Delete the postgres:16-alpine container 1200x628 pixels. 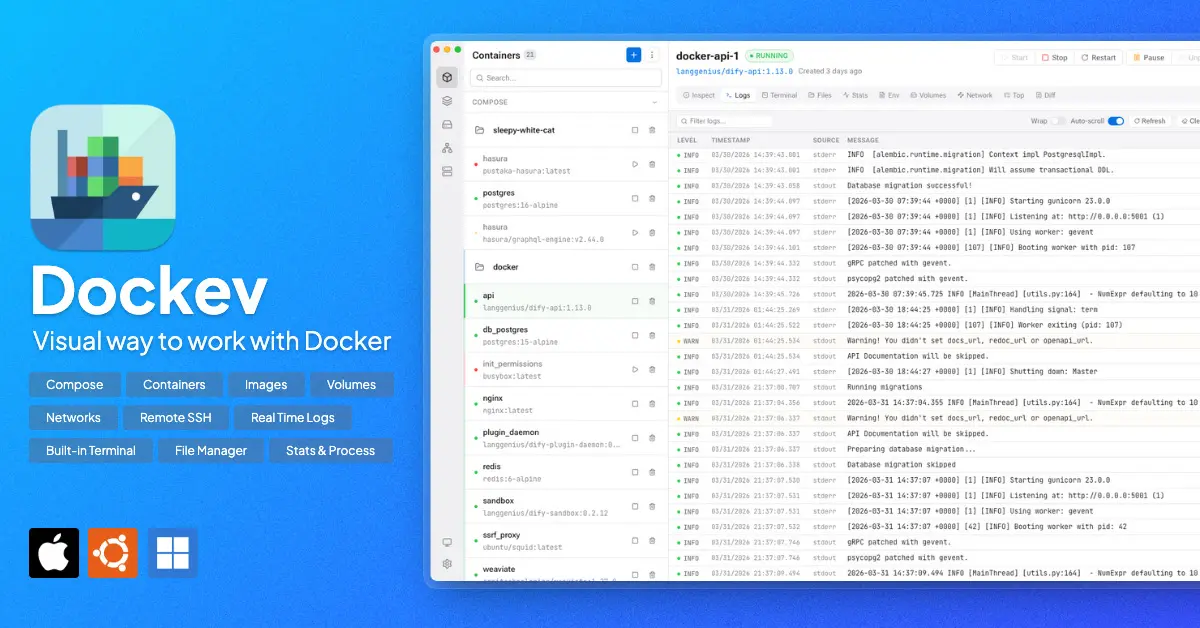652,198
